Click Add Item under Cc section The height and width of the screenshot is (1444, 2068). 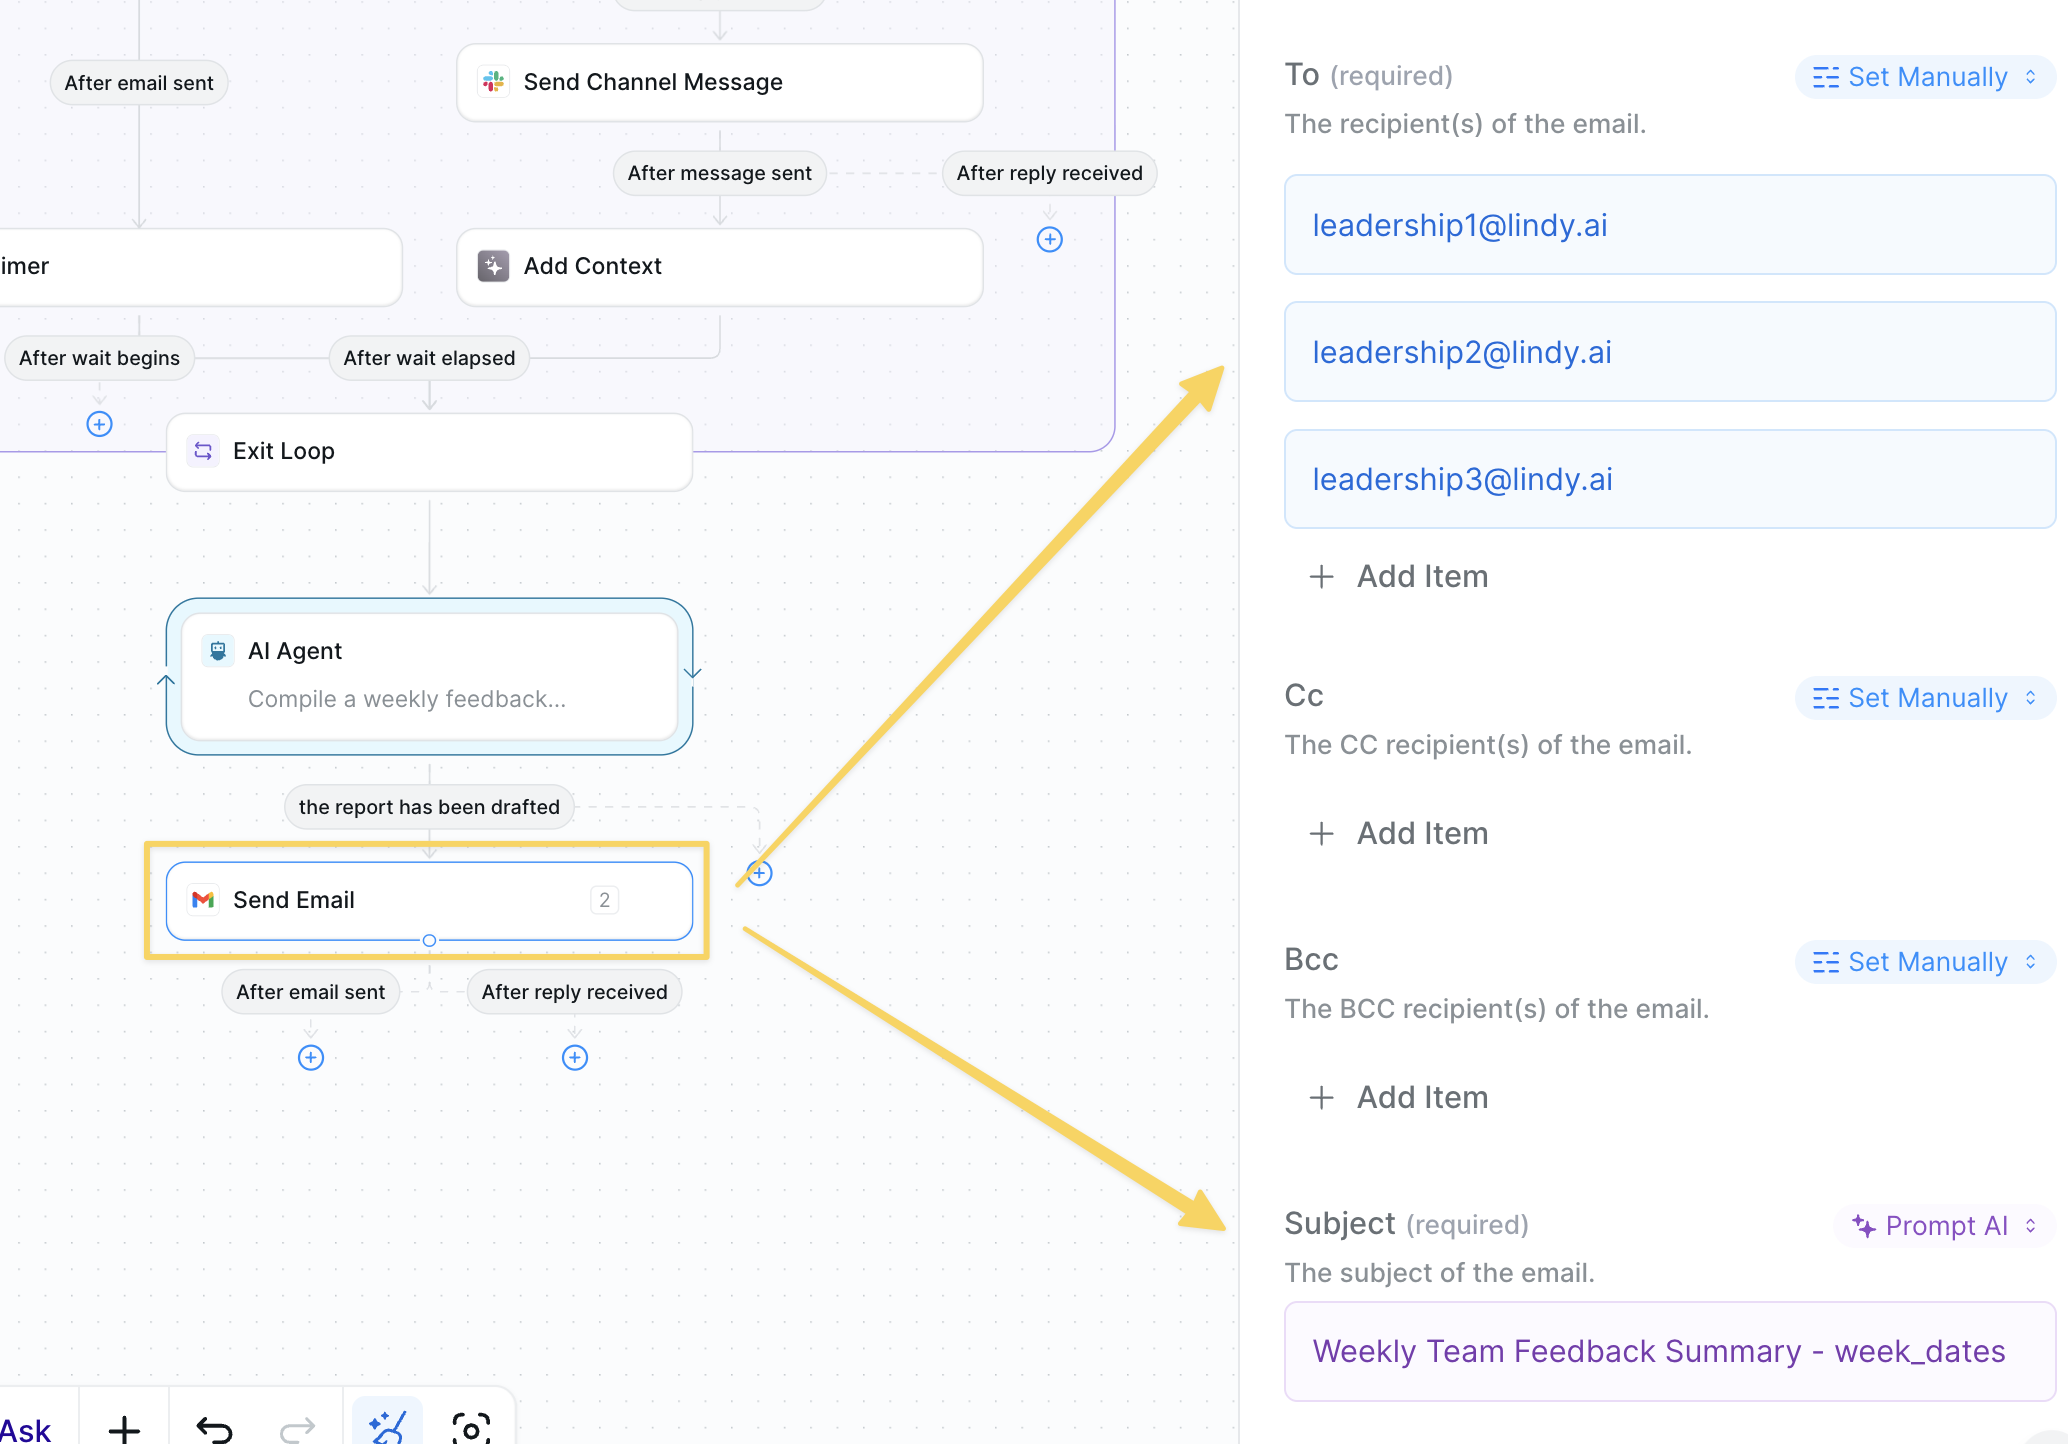pos(1400,833)
